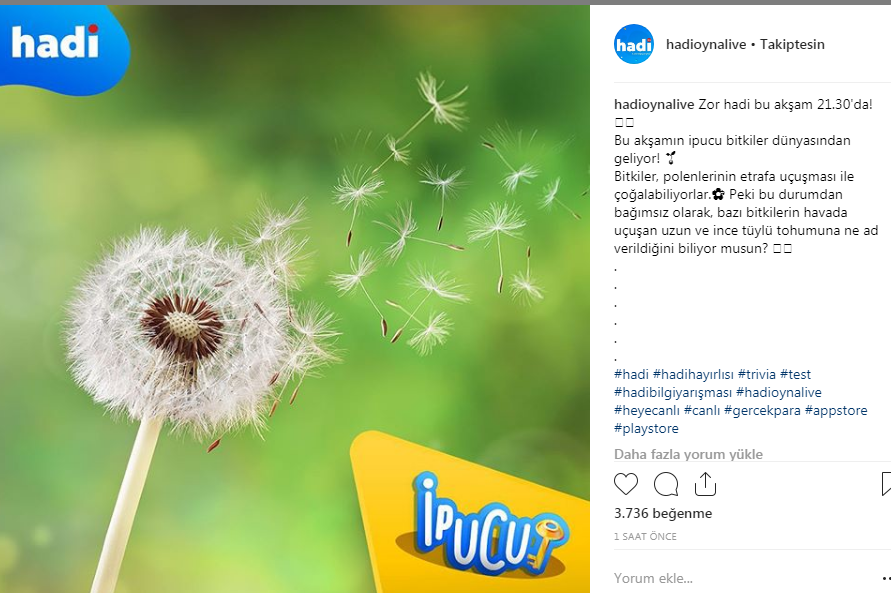Image resolution: width=891 pixels, height=593 pixels.
Task: Open hadioynalive round profile avatar
Action: click(x=634, y=44)
